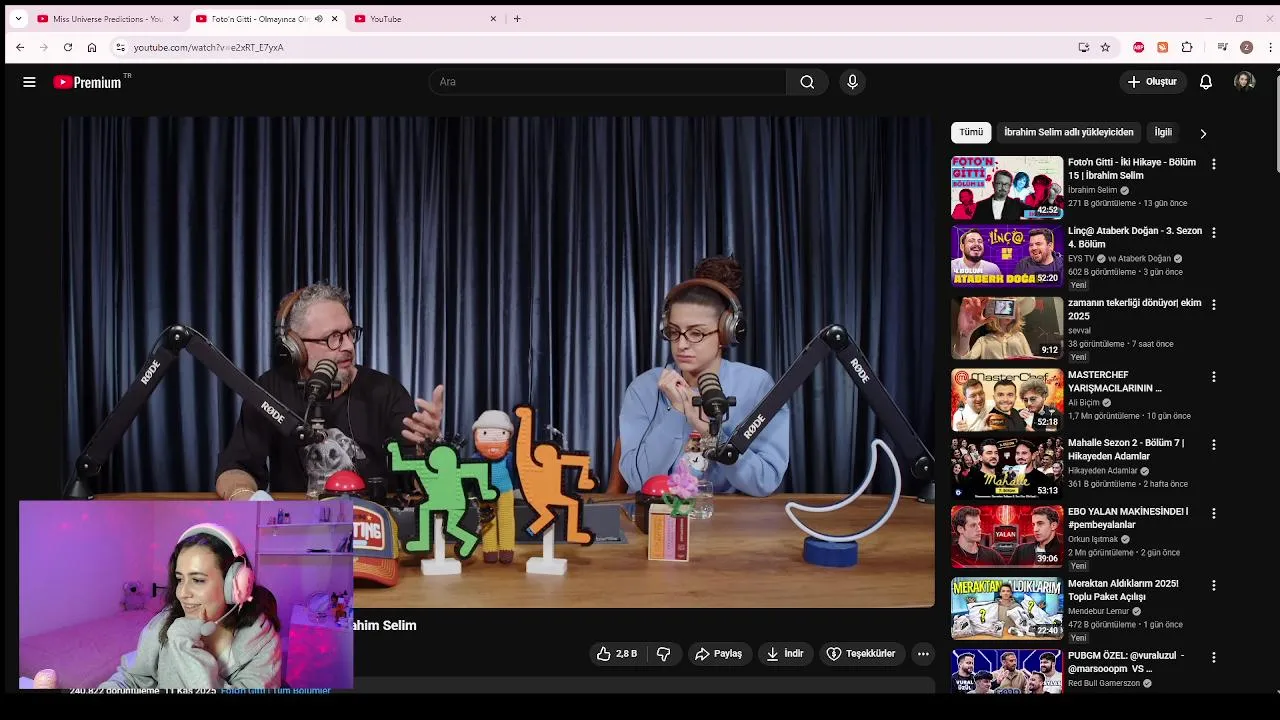Screen dimensions: 1280x720
Task: Open options for EBO YALAN MAKİNESİNDE video
Action: 1214,513
